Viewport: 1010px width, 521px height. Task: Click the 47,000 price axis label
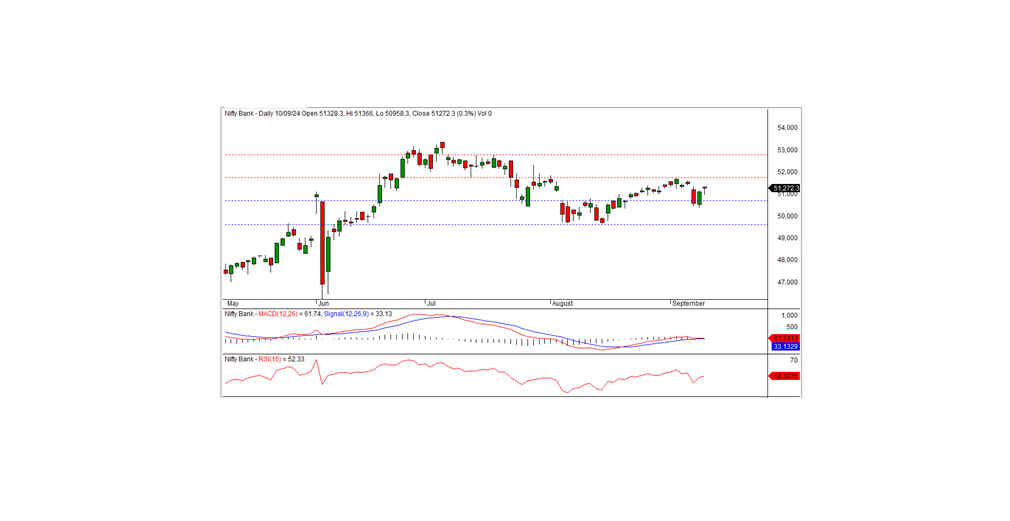[x=787, y=282]
